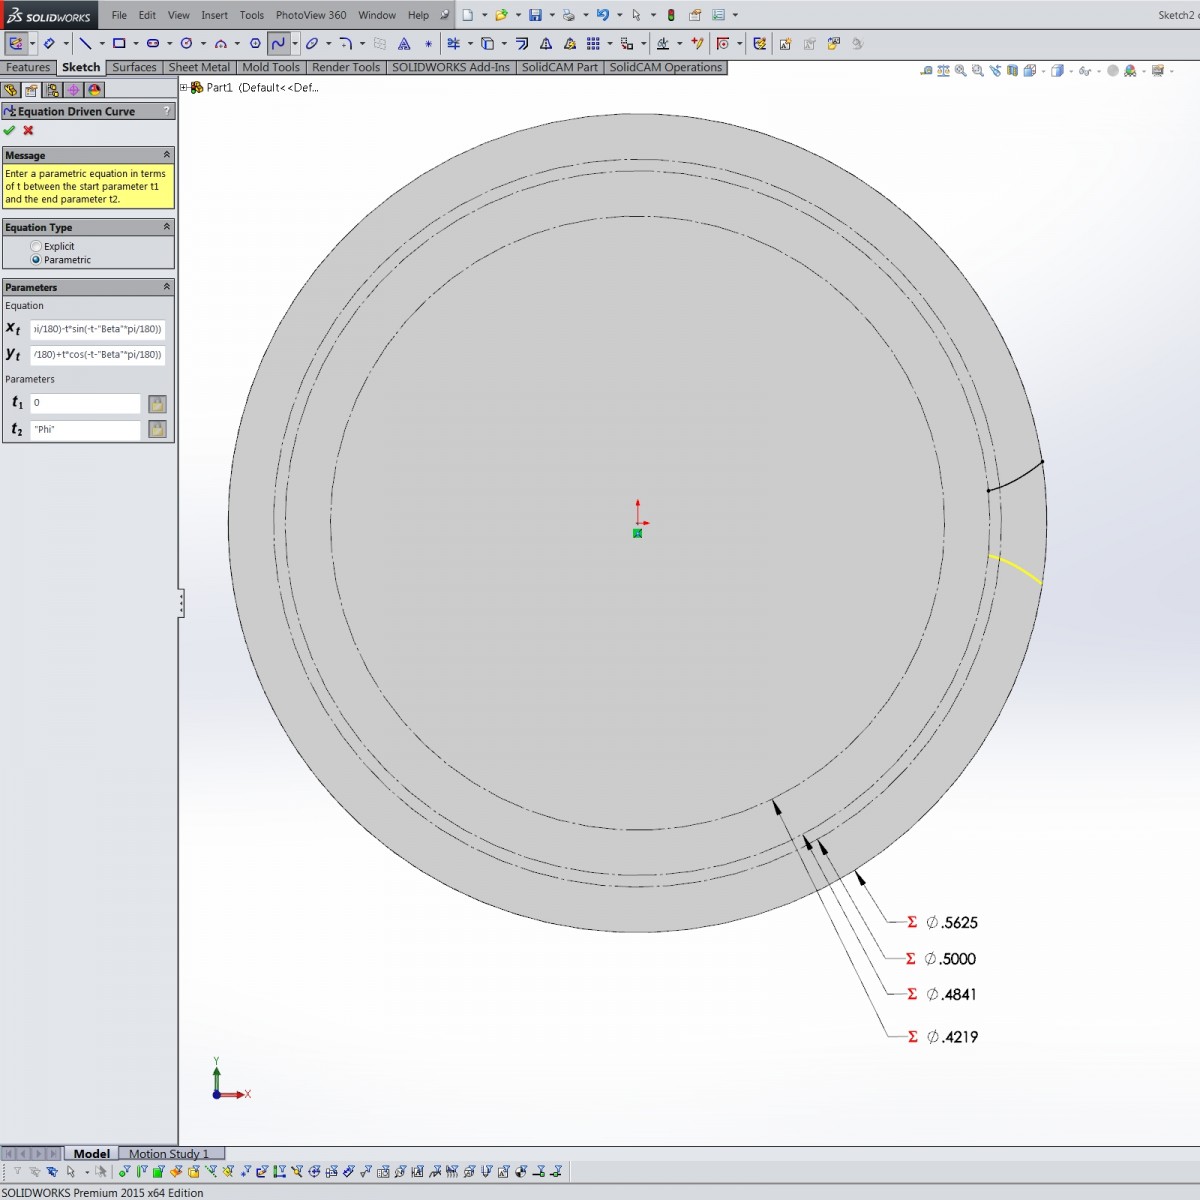The image size is (1200, 1200).
Task: Select the Circle sketch tool
Action: pos(187,43)
